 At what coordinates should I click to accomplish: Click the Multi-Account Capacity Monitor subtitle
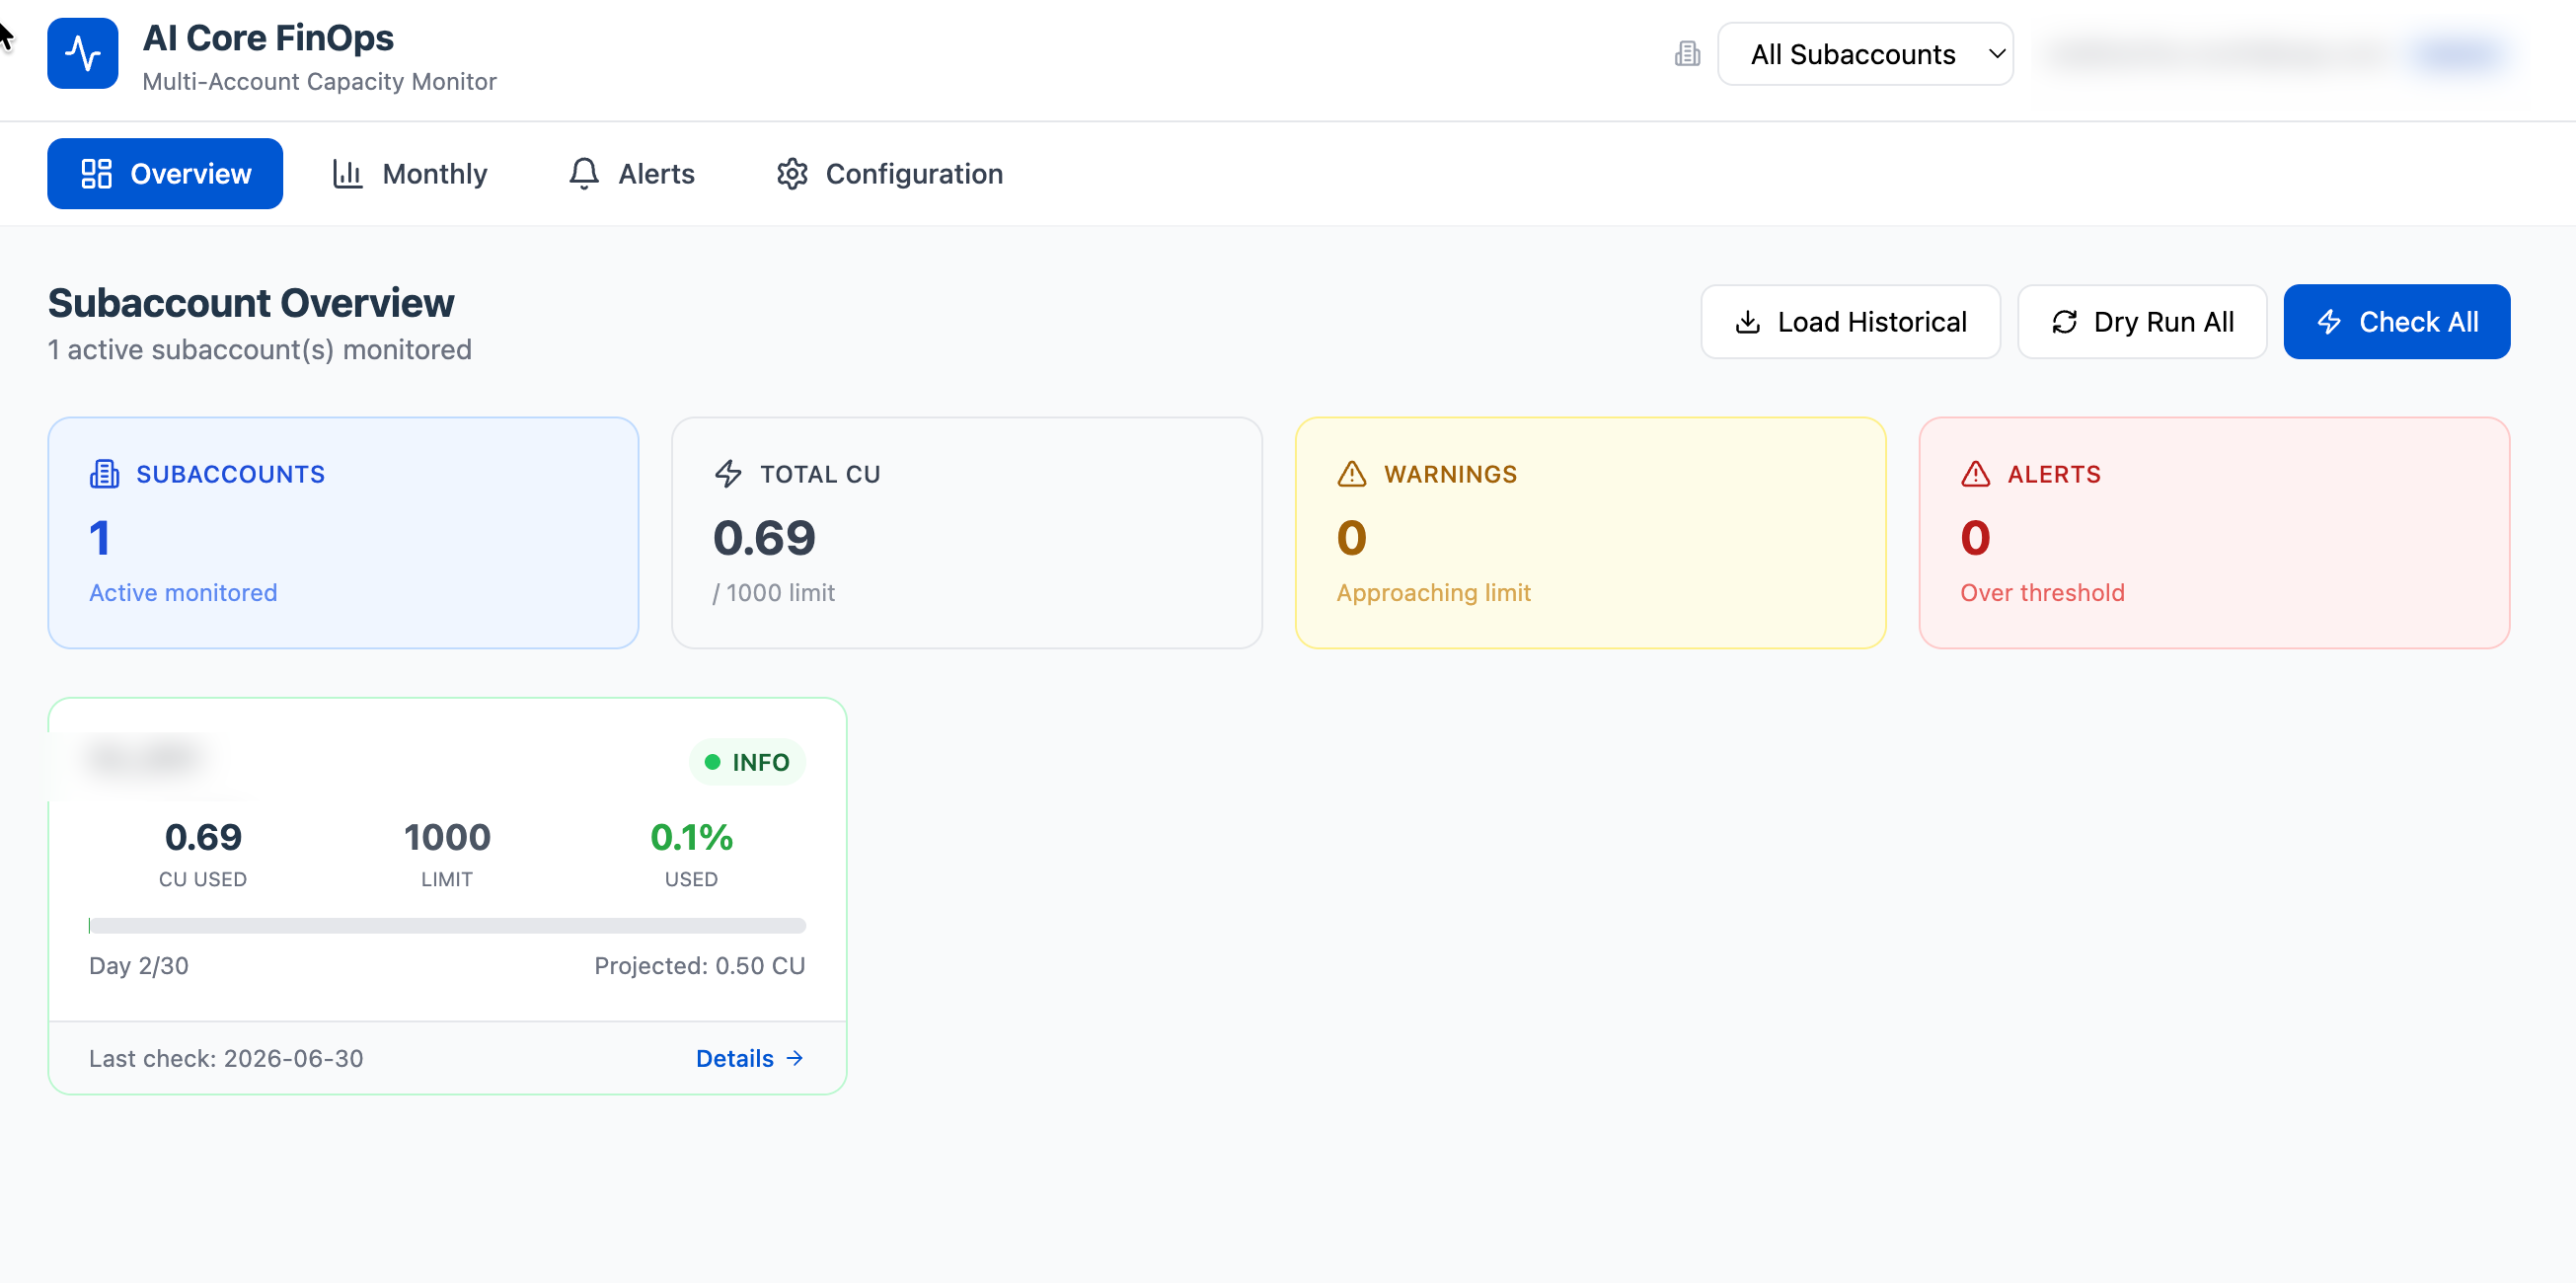click(319, 82)
